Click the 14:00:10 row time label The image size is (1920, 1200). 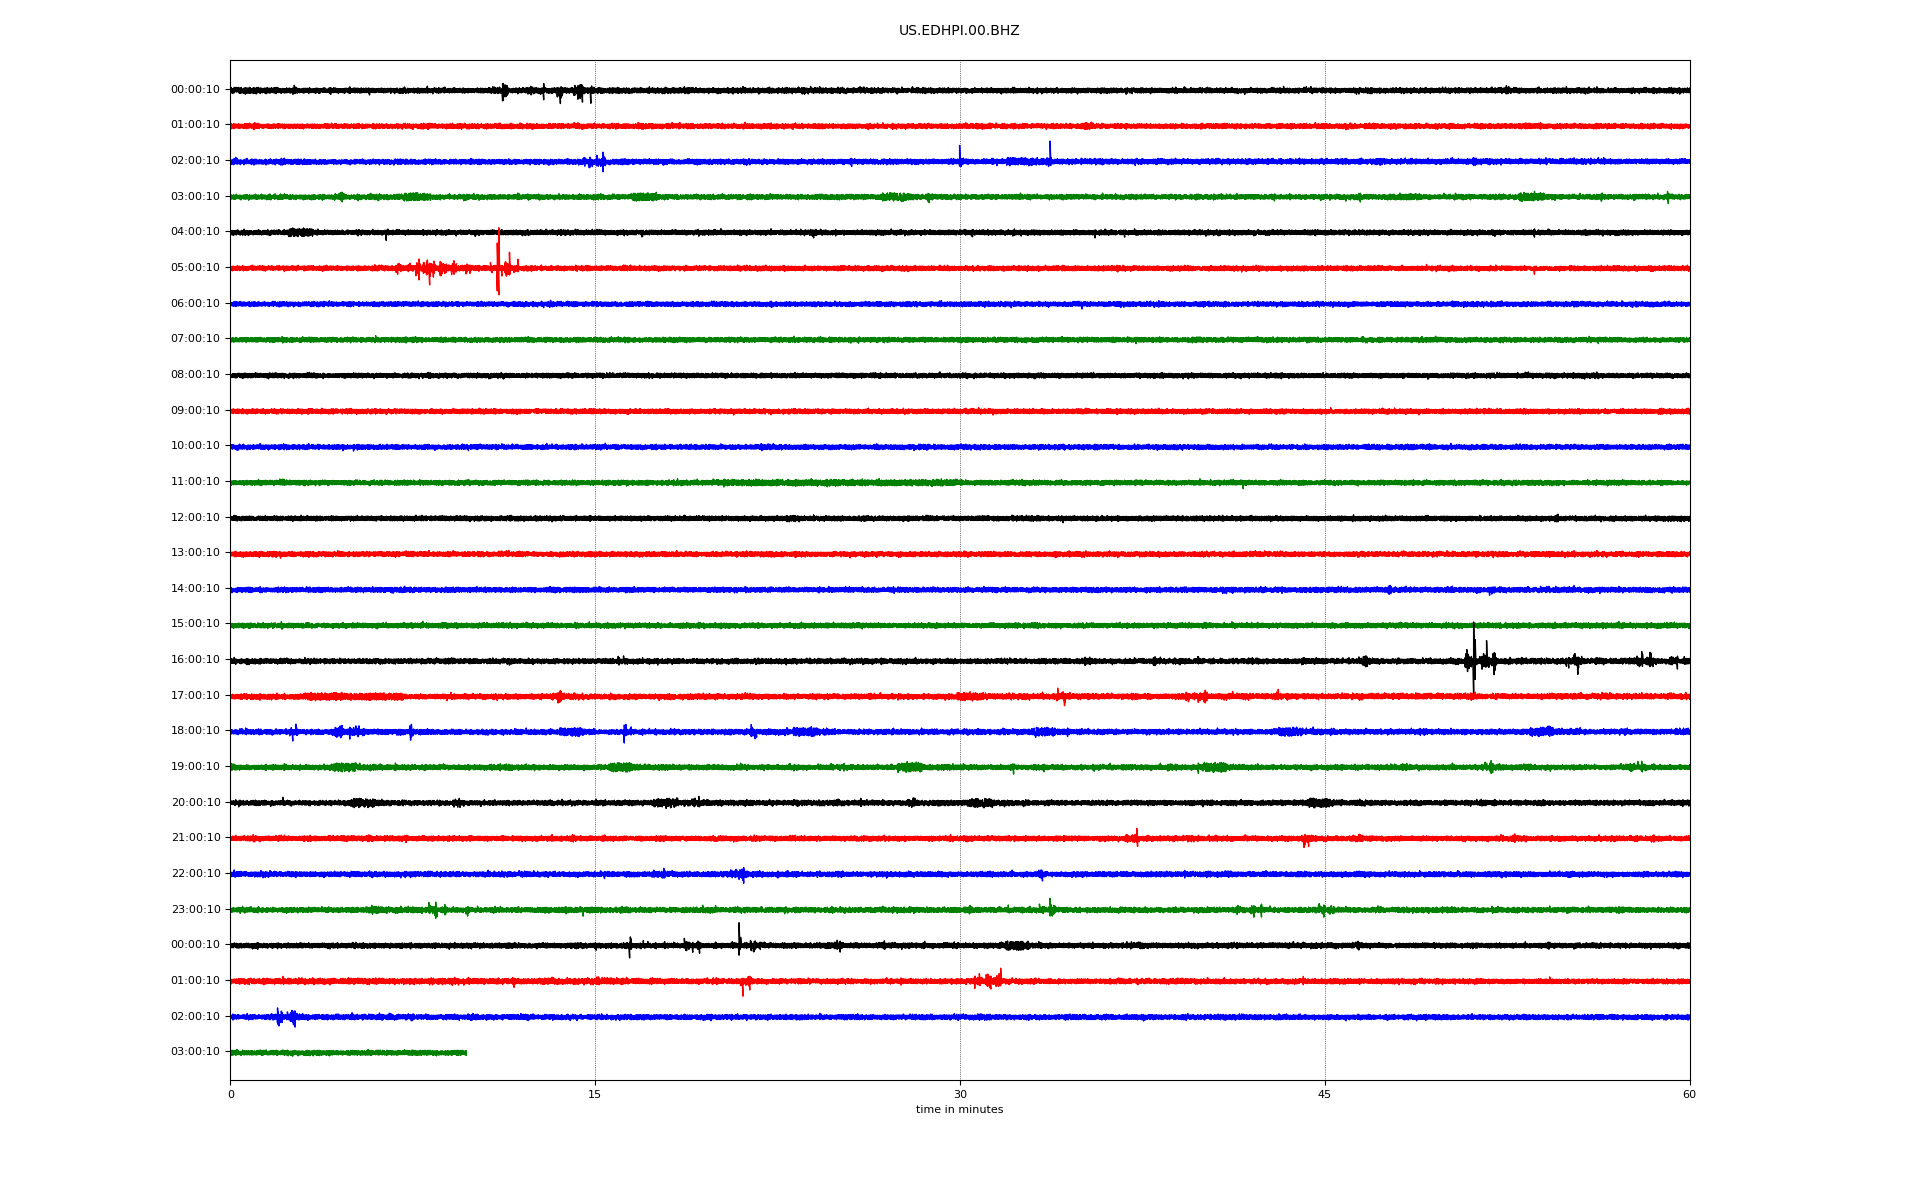click(x=195, y=589)
